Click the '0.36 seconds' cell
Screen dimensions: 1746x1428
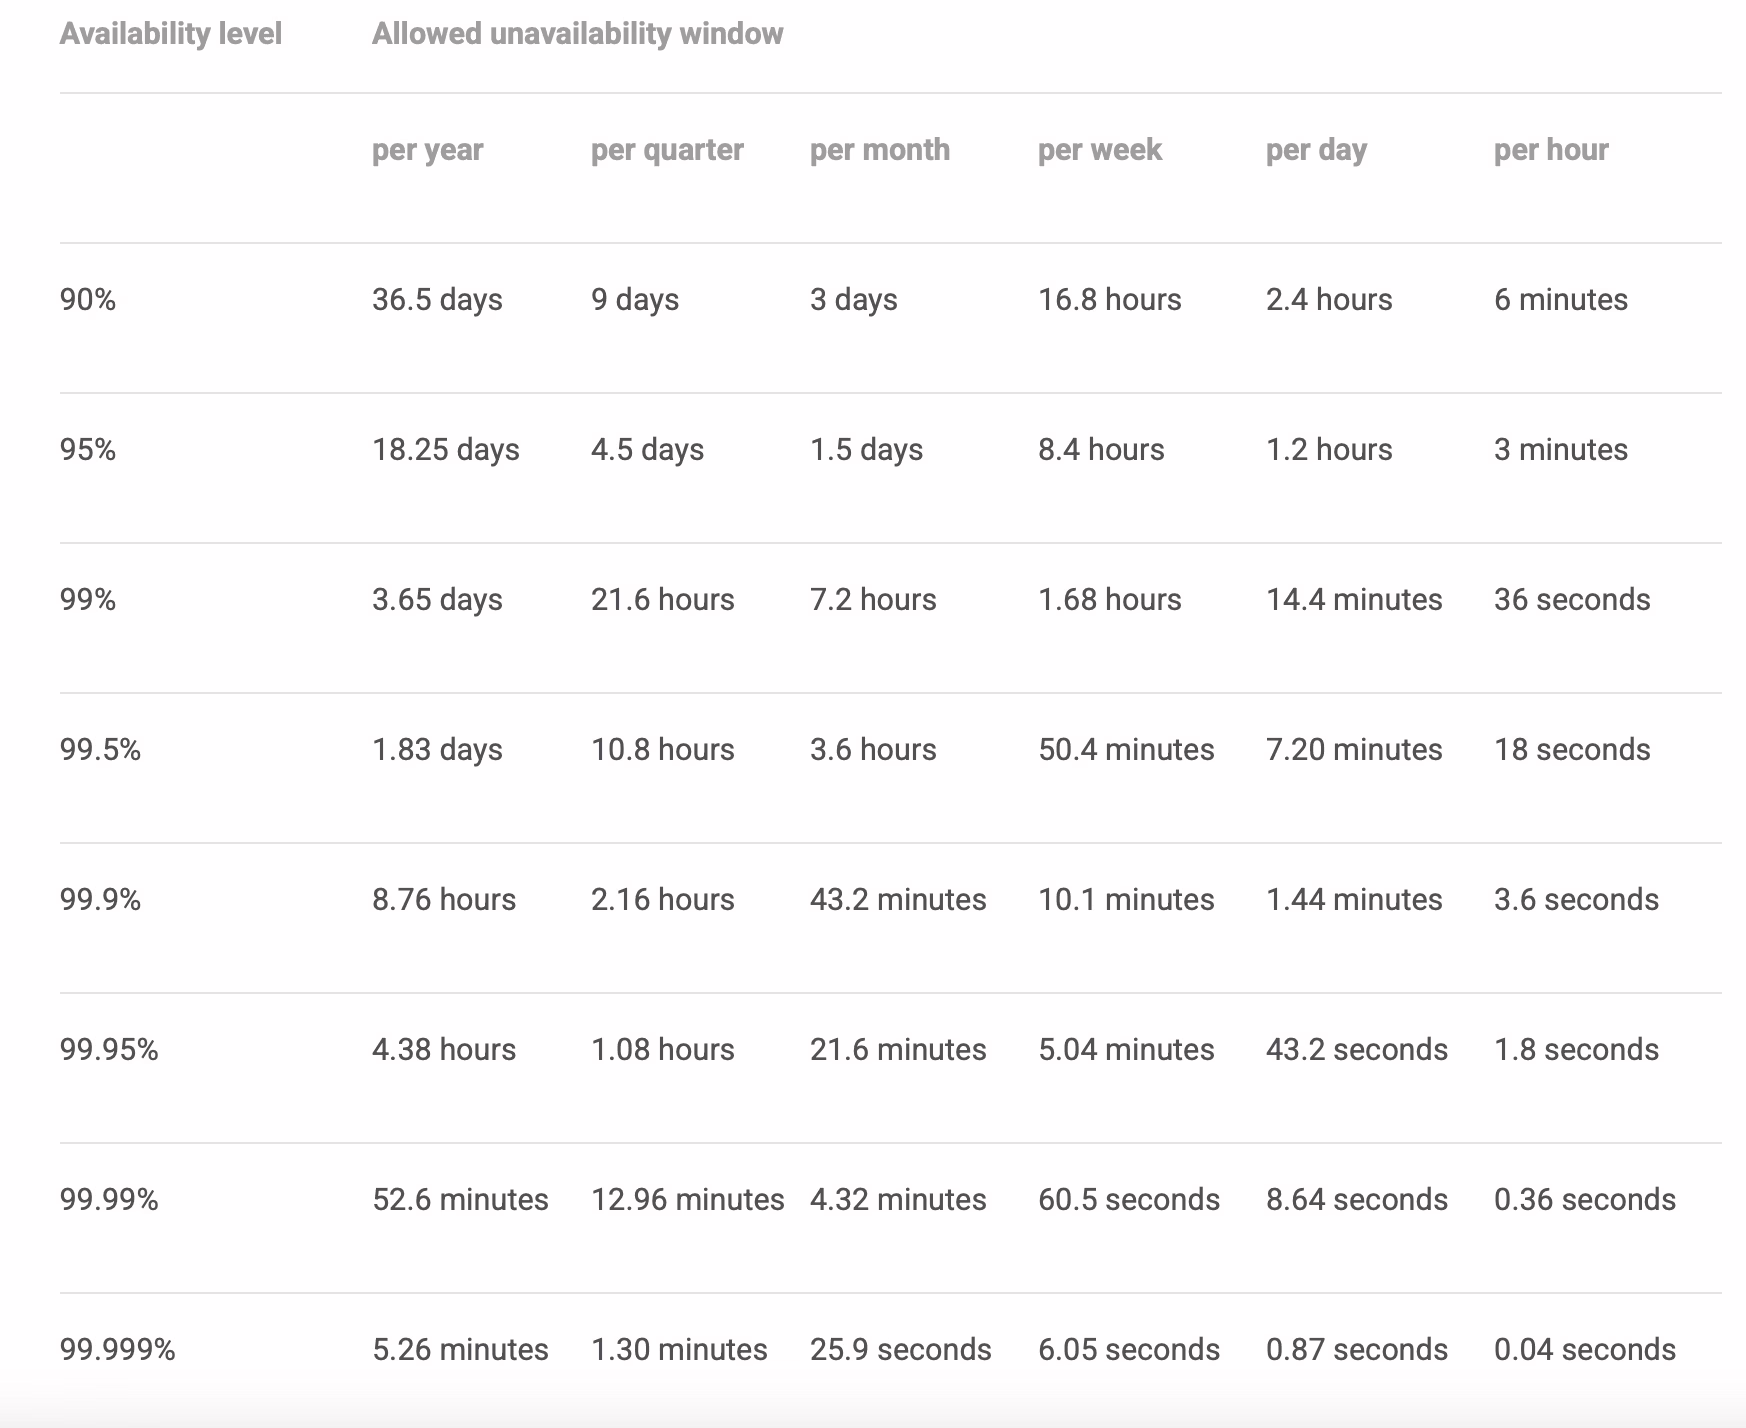[1584, 1200]
